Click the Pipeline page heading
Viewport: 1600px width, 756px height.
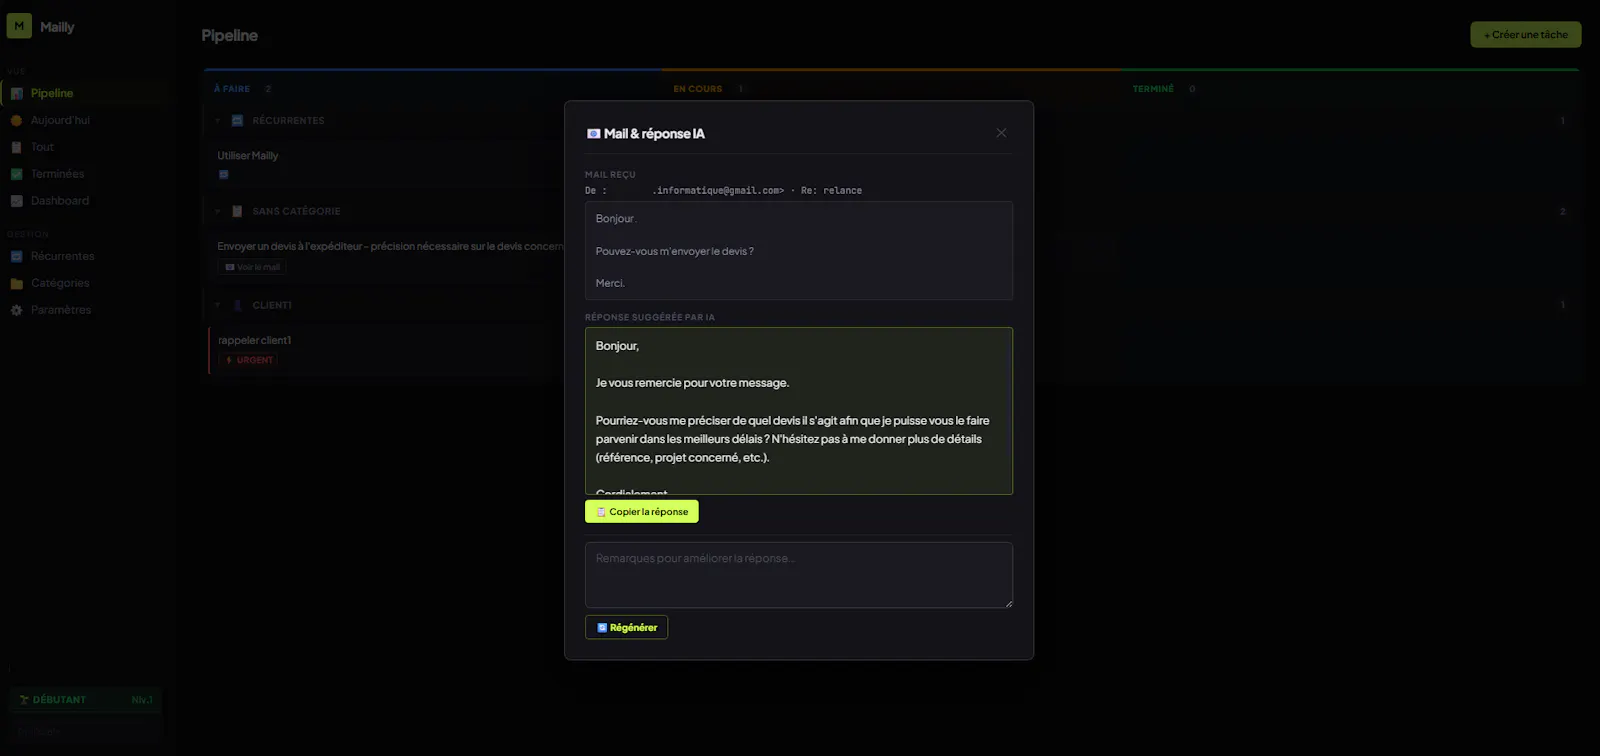[x=229, y=35]
